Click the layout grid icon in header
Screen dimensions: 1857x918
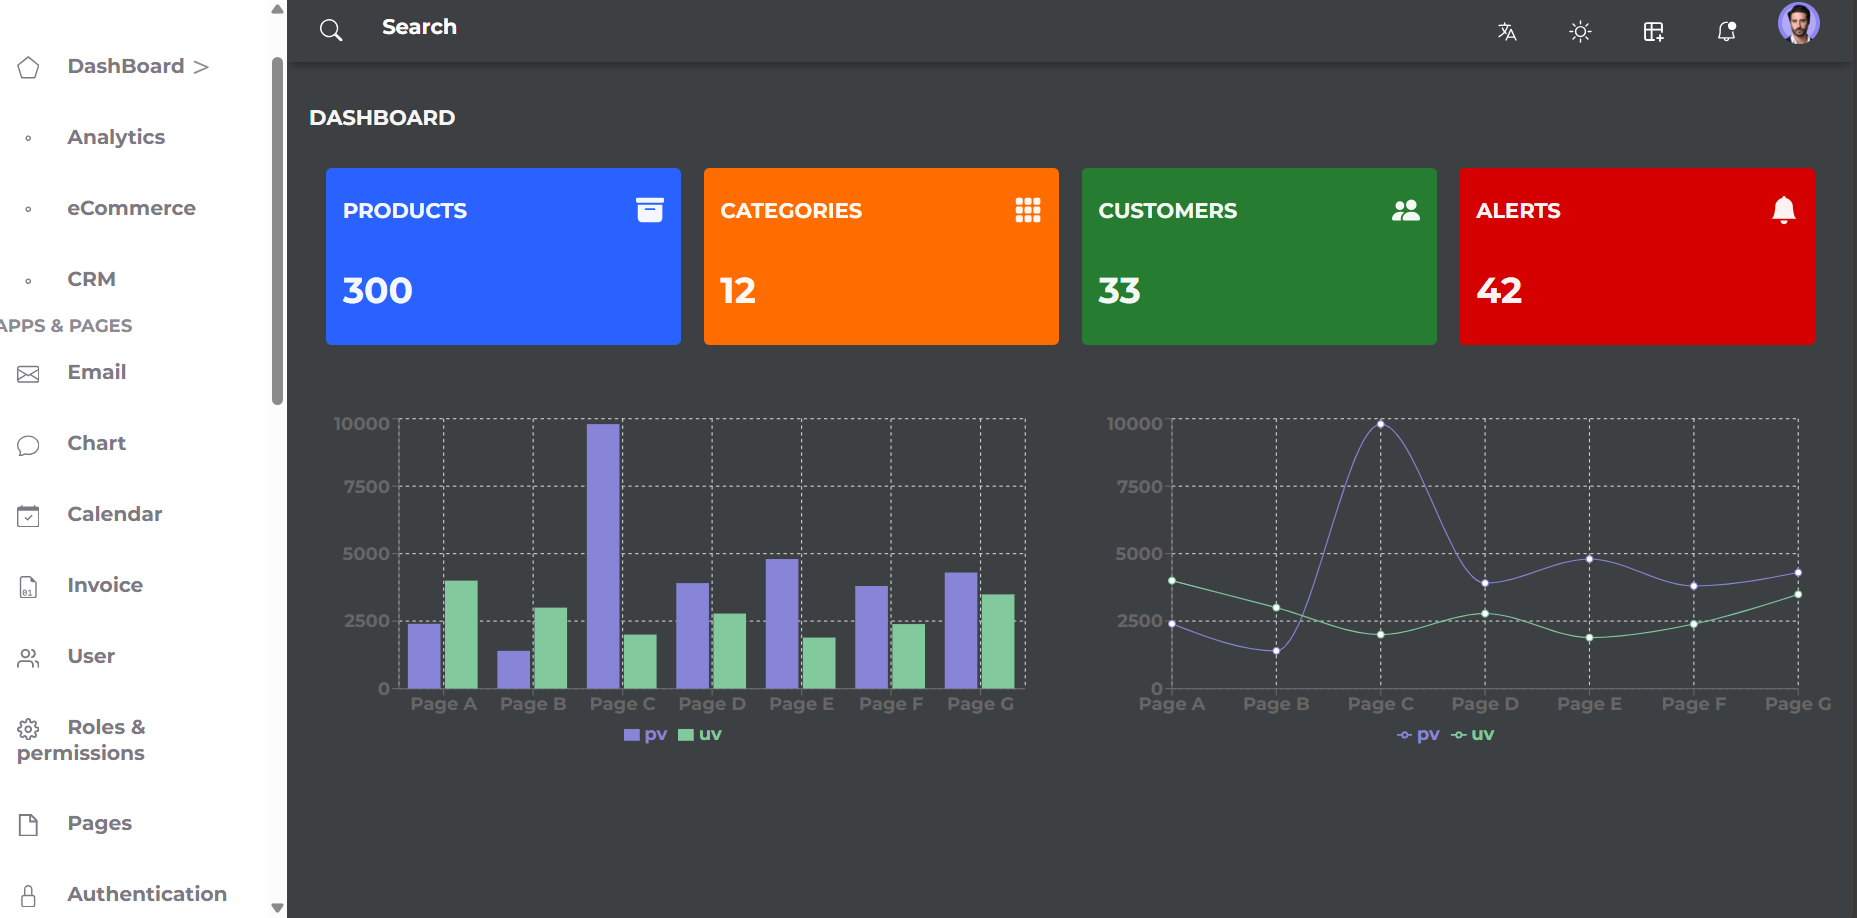click(1654, 32)
